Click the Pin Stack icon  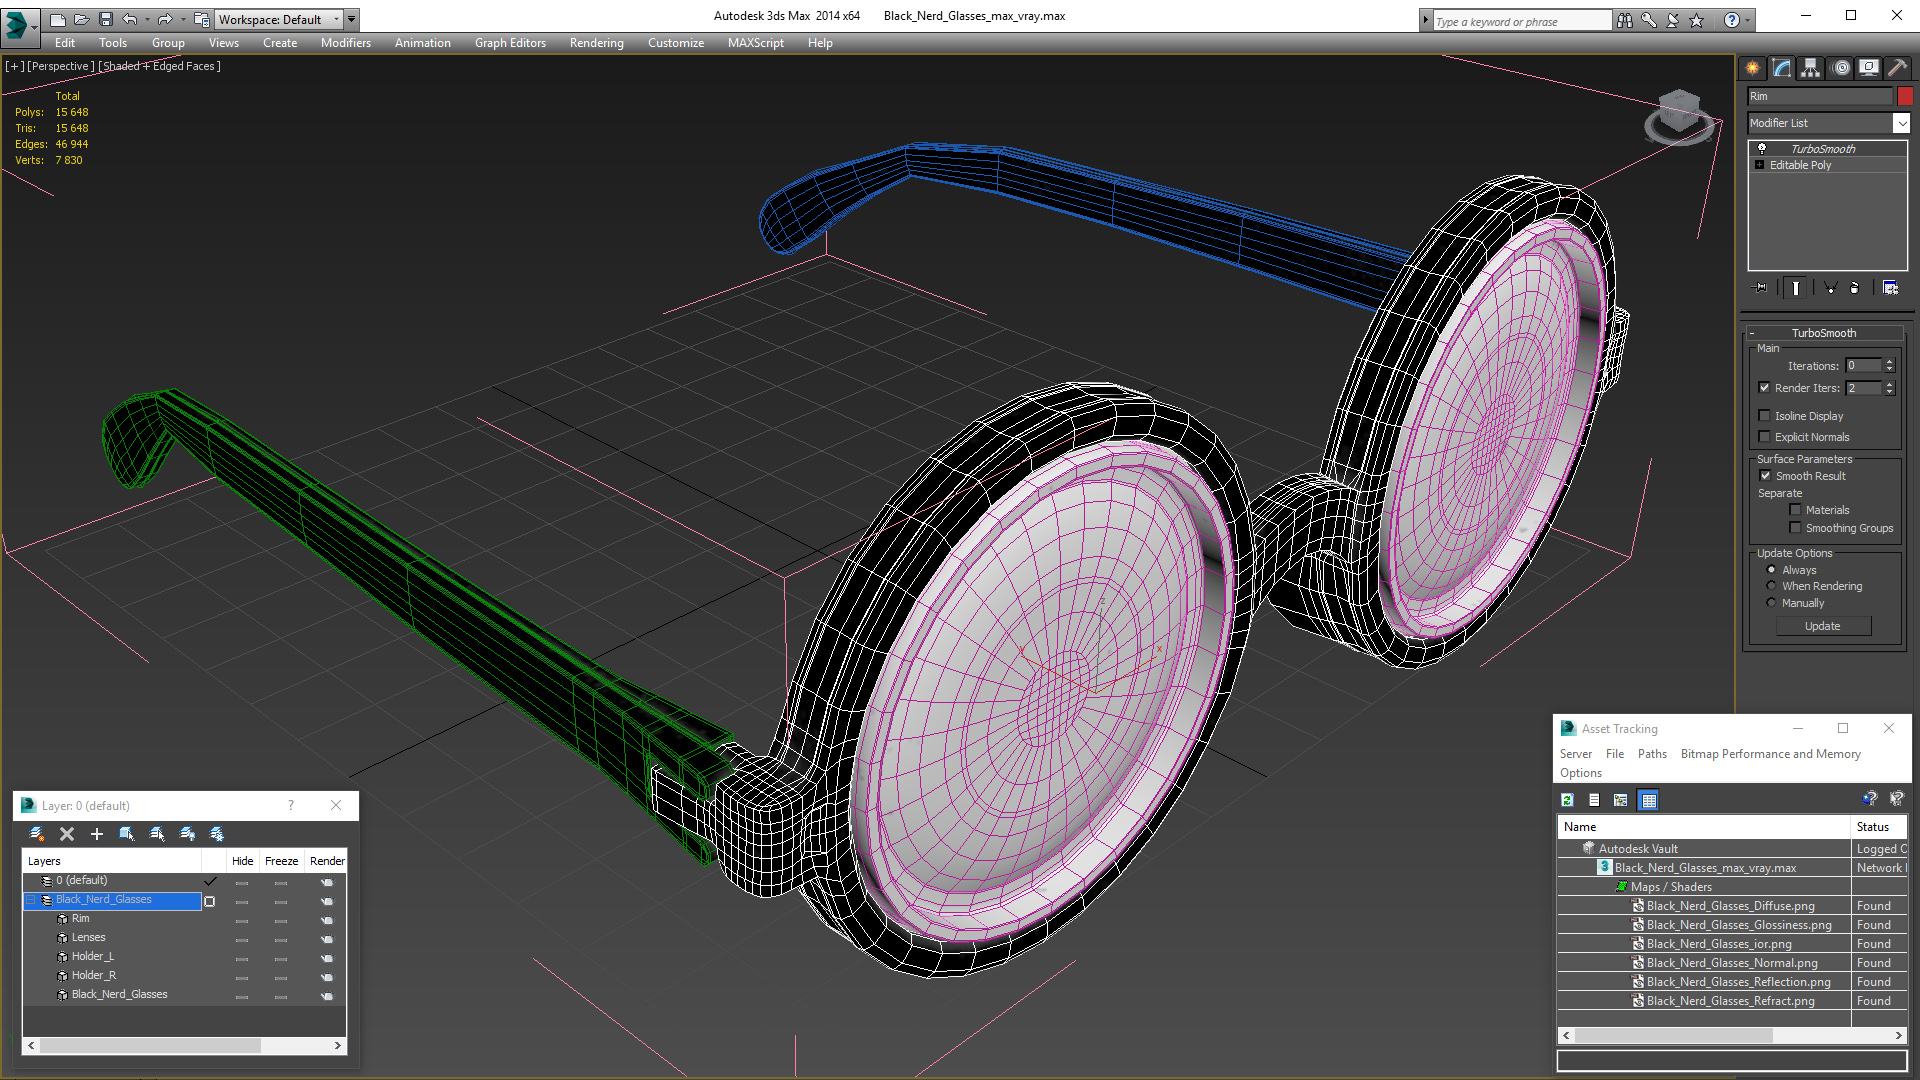[1761, 288]
